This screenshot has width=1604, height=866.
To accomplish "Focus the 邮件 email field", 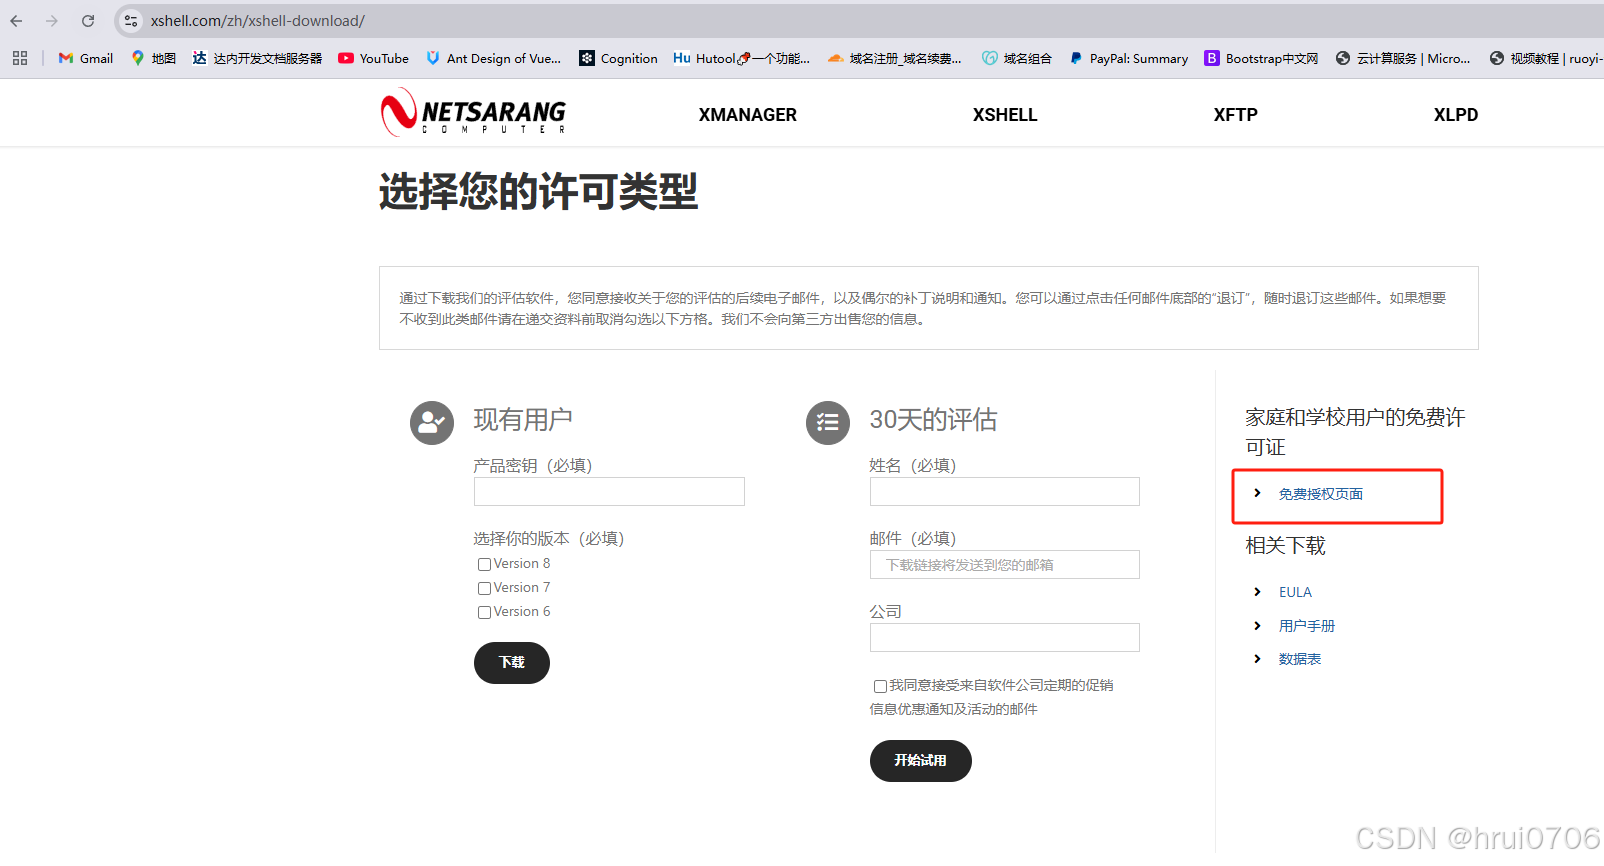I will click(x=1005, y=565).
